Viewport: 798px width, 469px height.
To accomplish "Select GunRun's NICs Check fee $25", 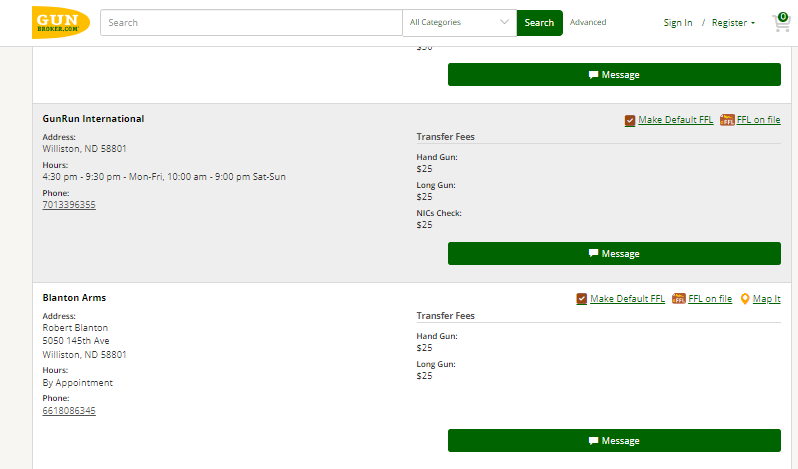I will point(424,225).
